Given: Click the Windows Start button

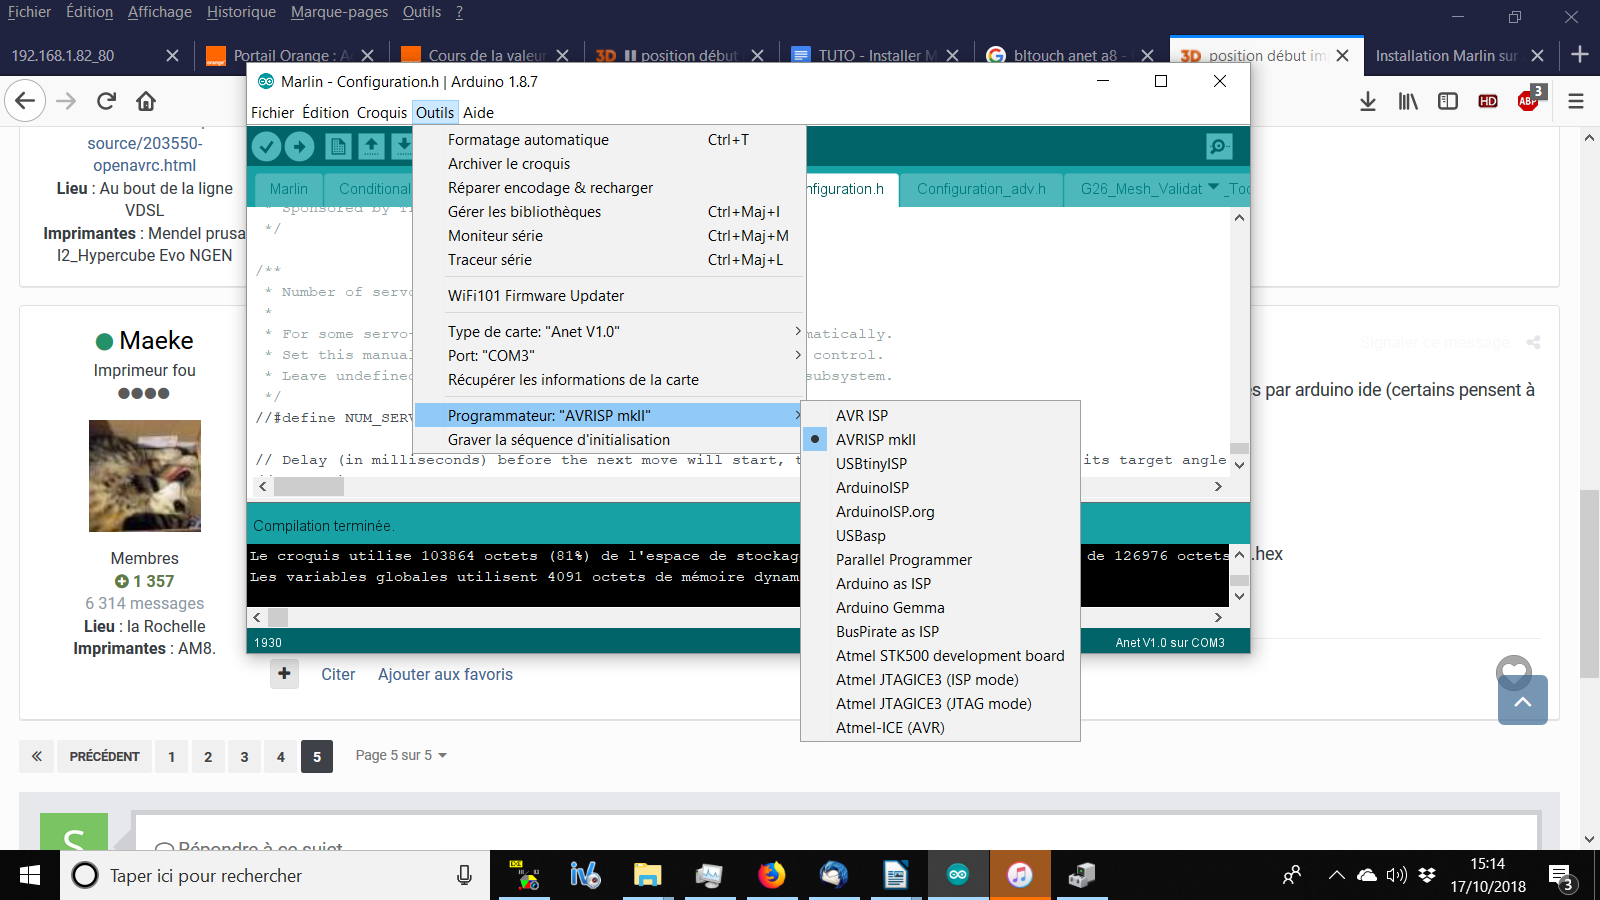Looking at the screenshot, I should click(x=30, y=876).
